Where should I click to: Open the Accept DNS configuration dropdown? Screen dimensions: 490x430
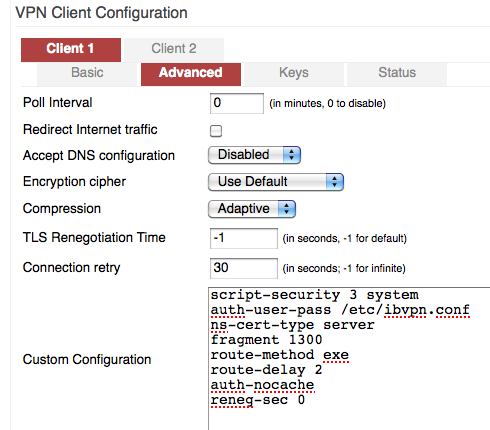coord(254,155)
